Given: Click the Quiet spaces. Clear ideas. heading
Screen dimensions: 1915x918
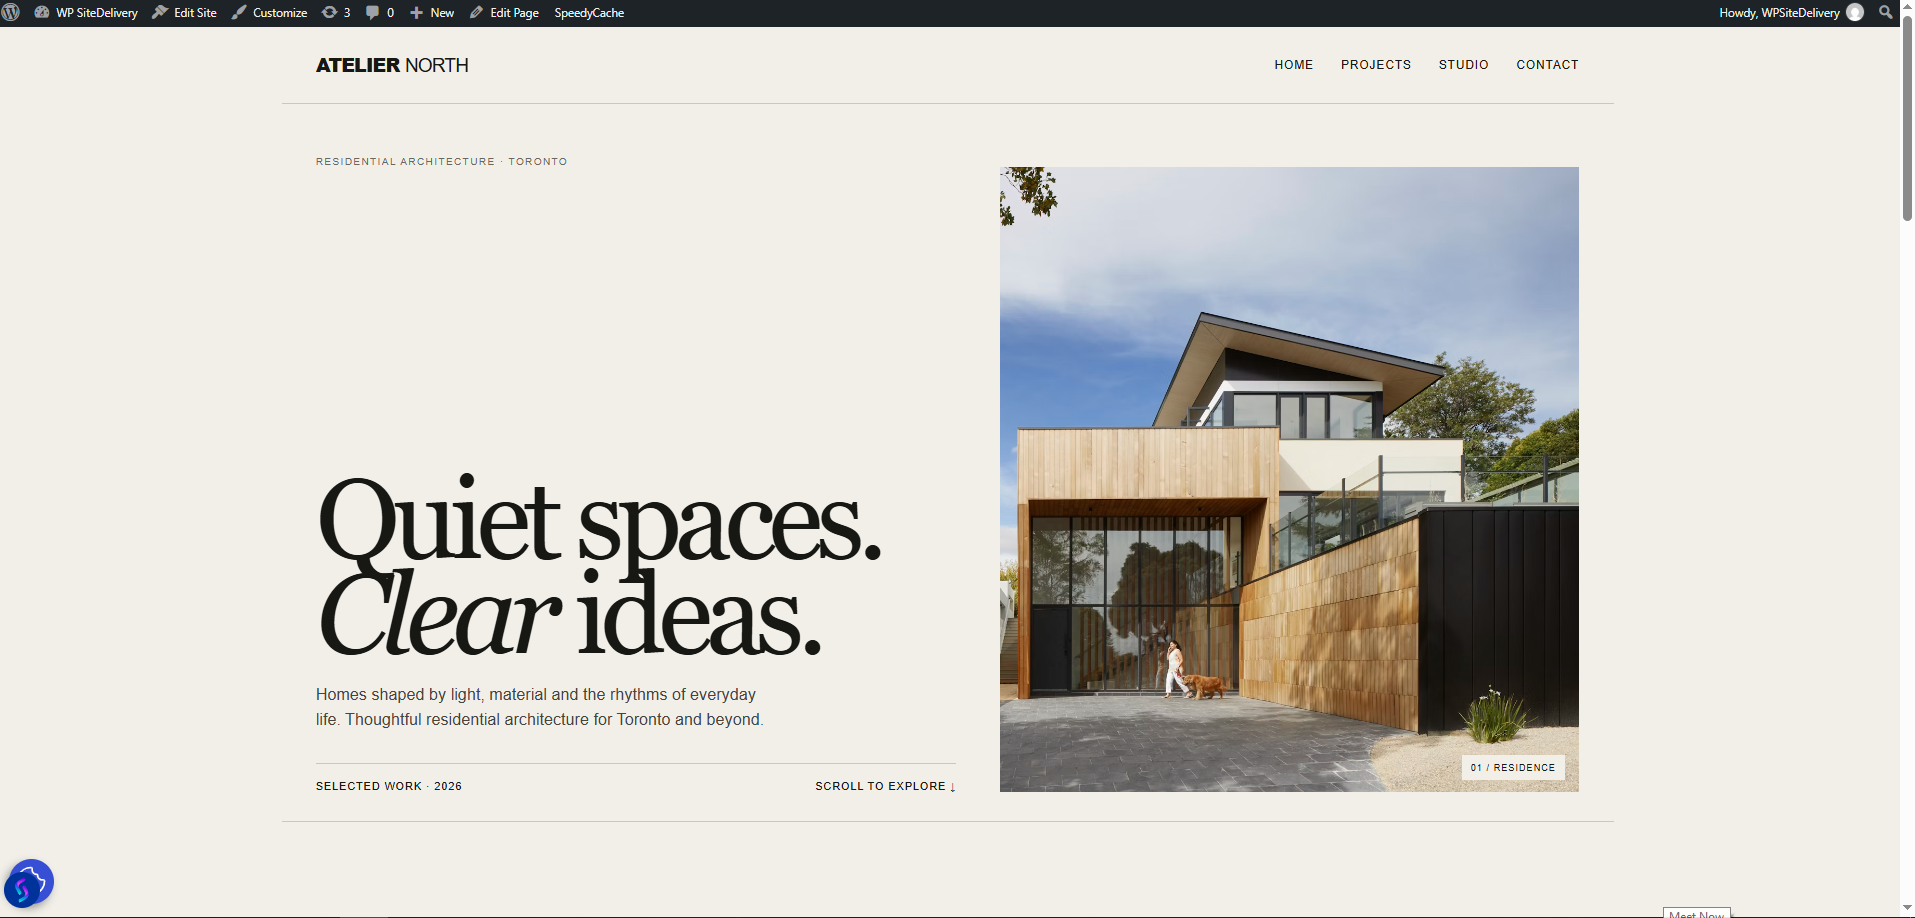Looking at the screenshot, I should click(599, 567).
